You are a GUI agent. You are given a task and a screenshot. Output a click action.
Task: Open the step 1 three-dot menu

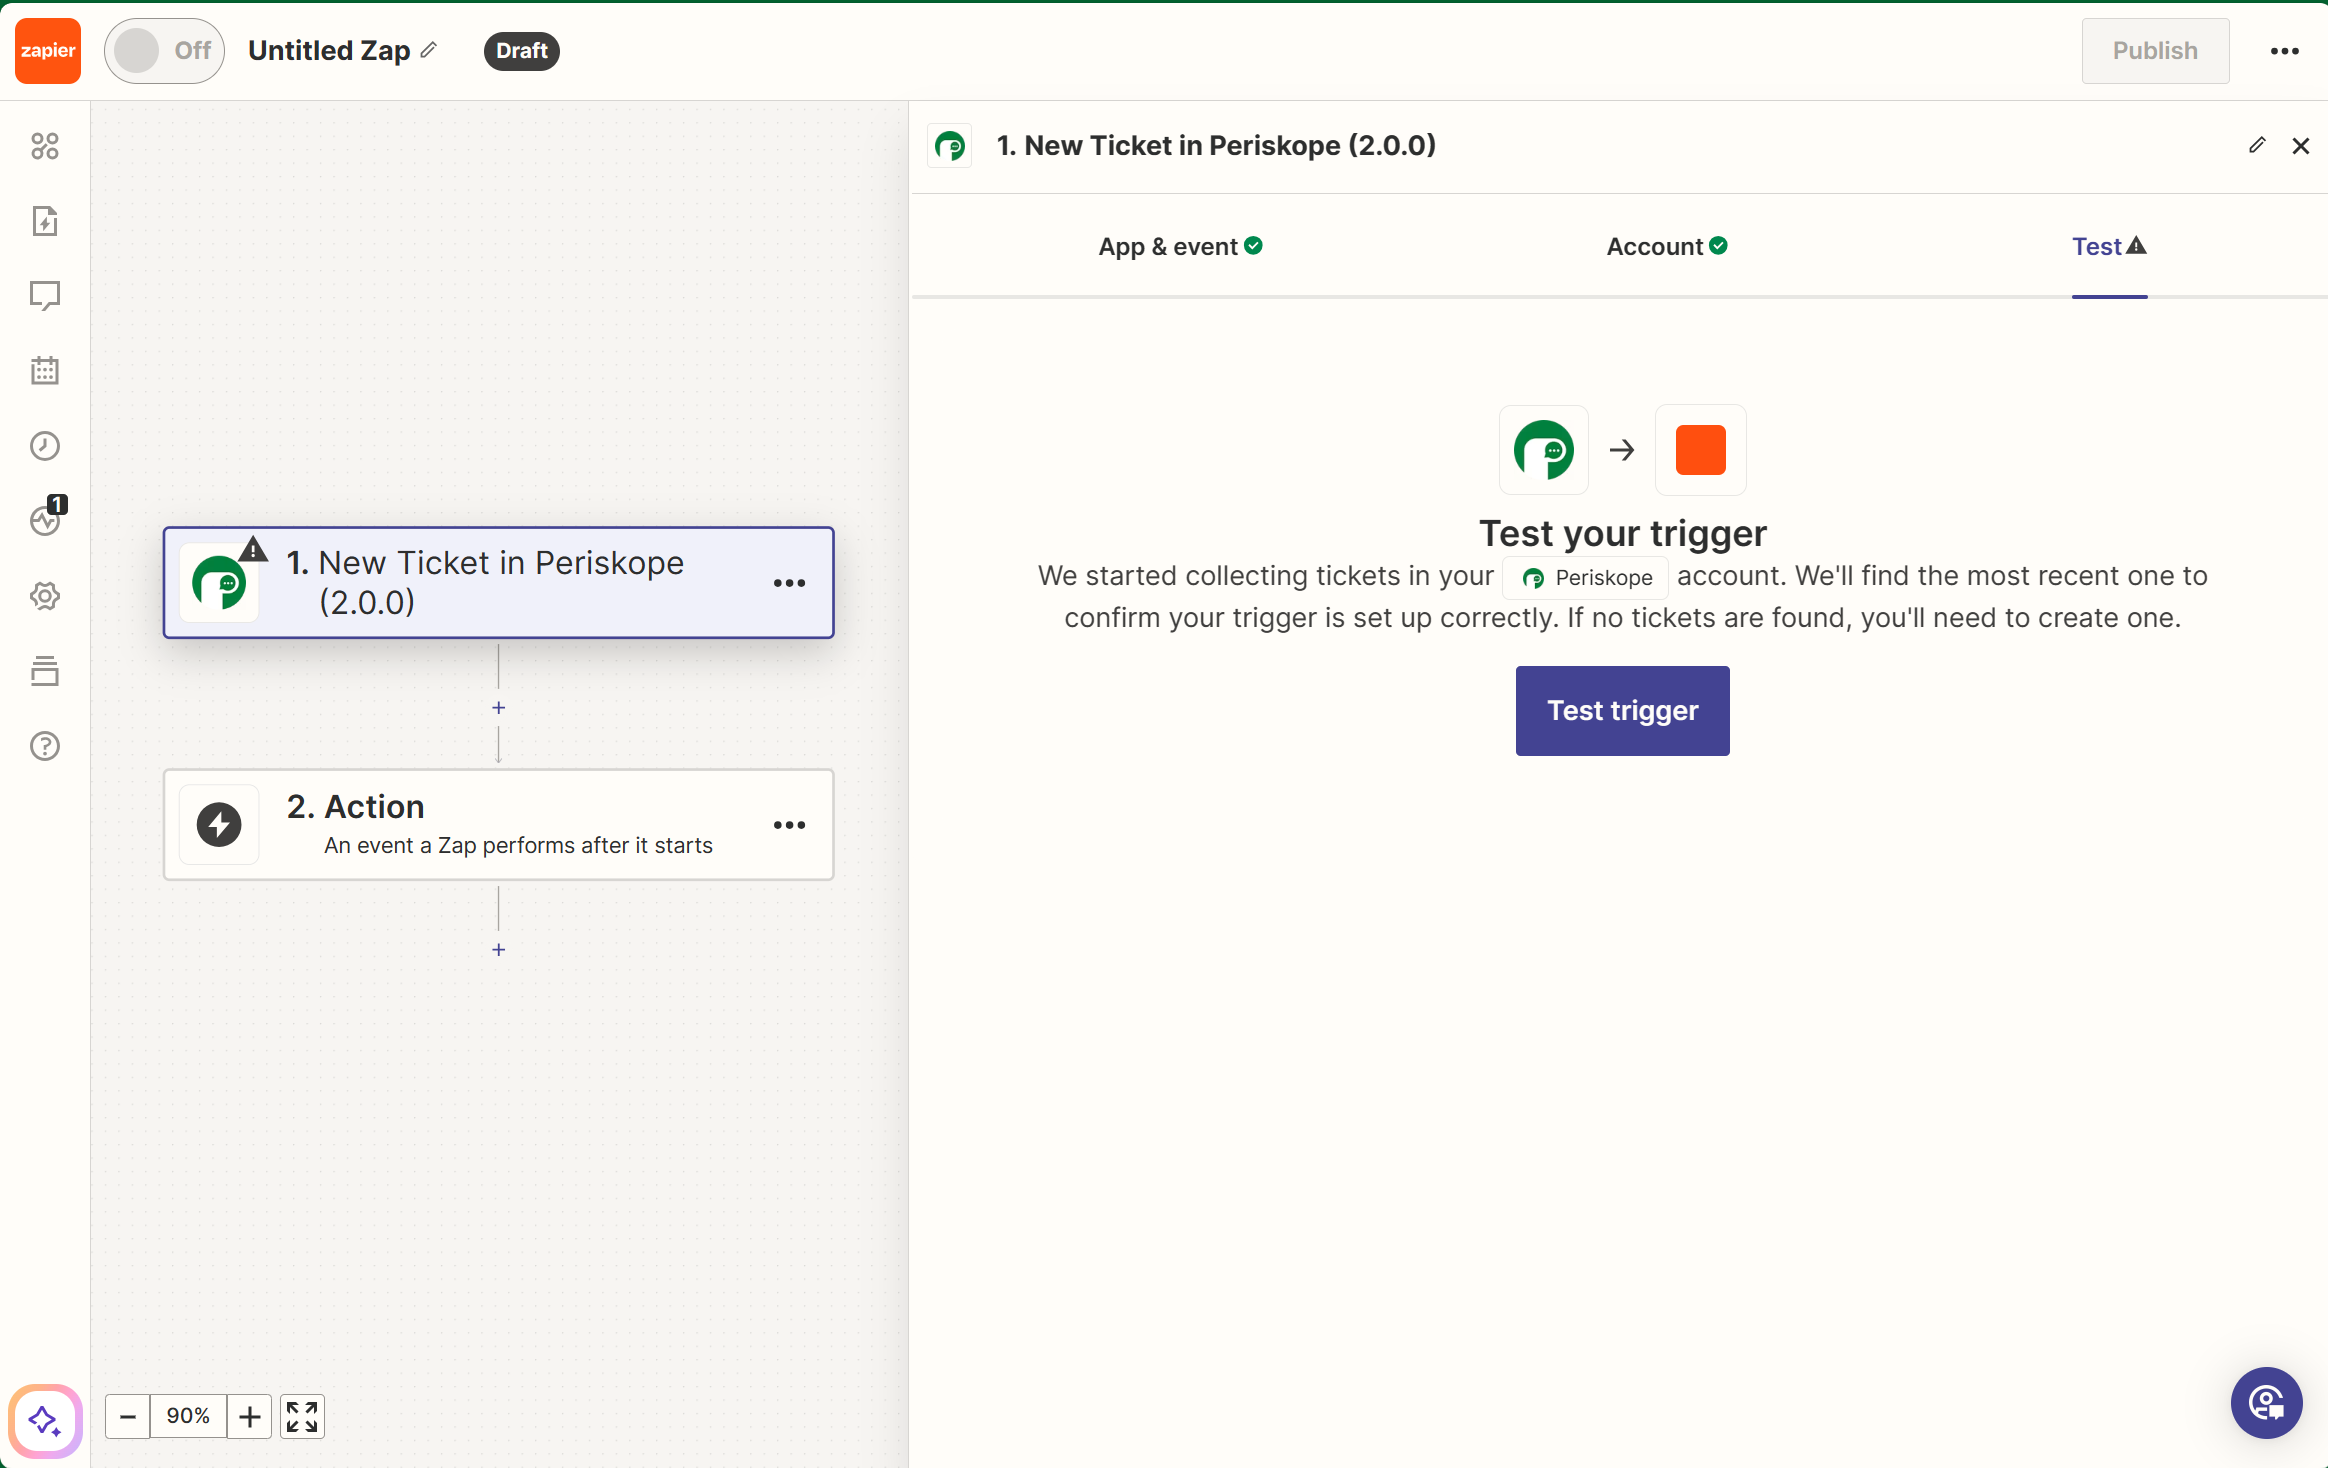pos(789,583)
